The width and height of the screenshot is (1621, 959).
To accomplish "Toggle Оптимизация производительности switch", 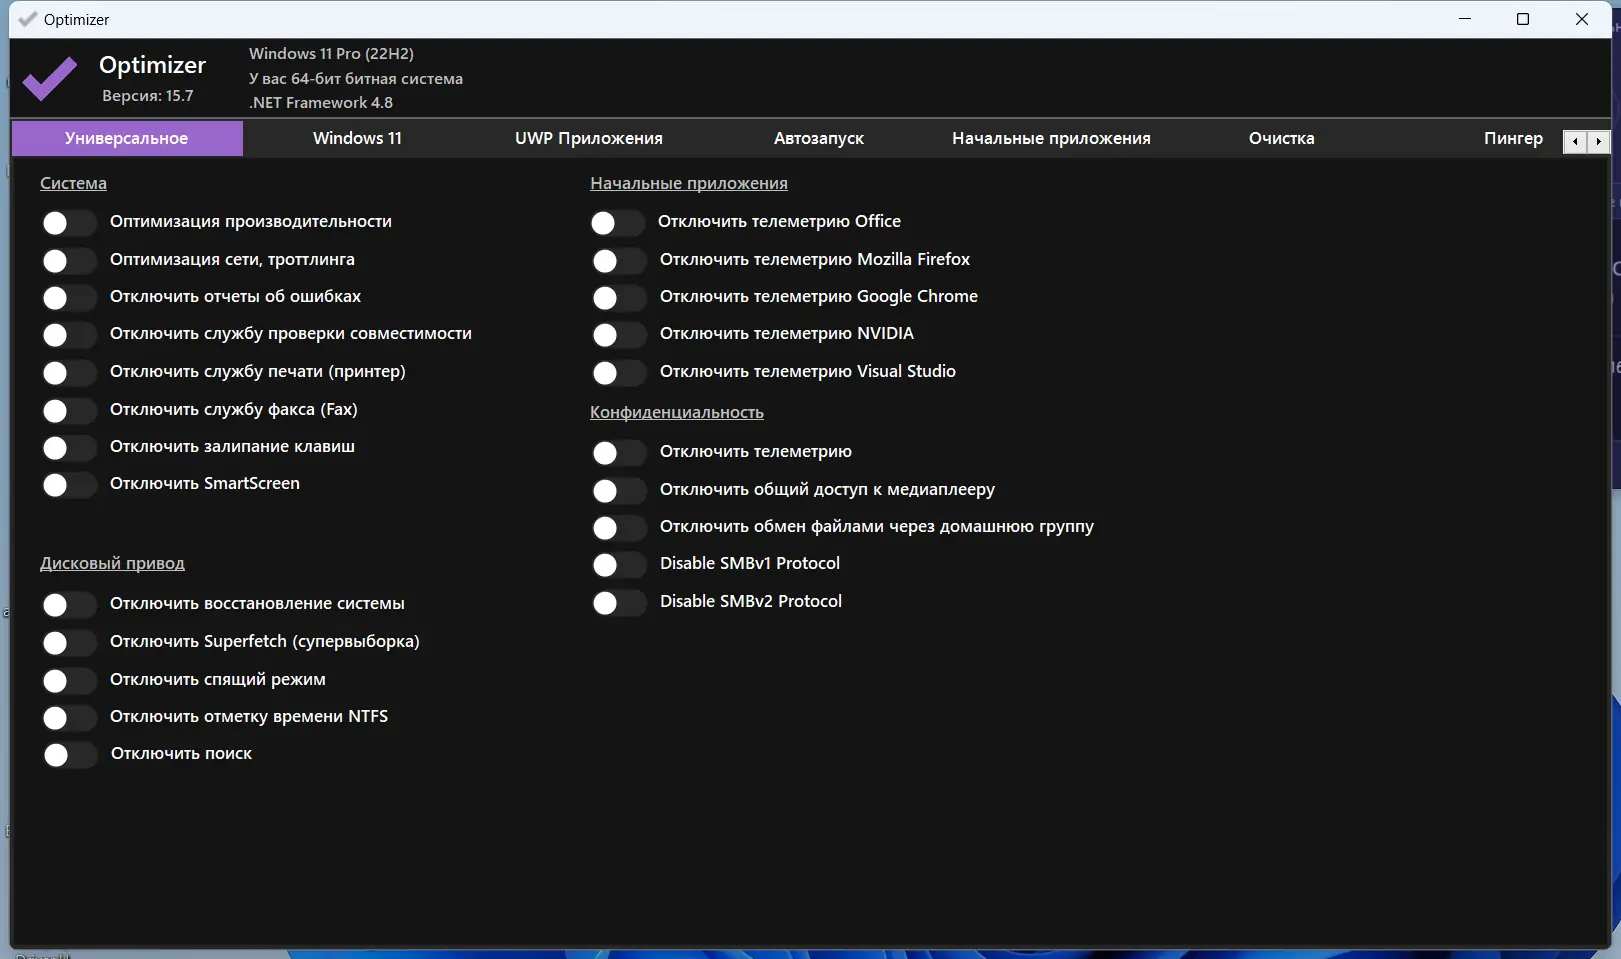I will click(x=69, y=222).
